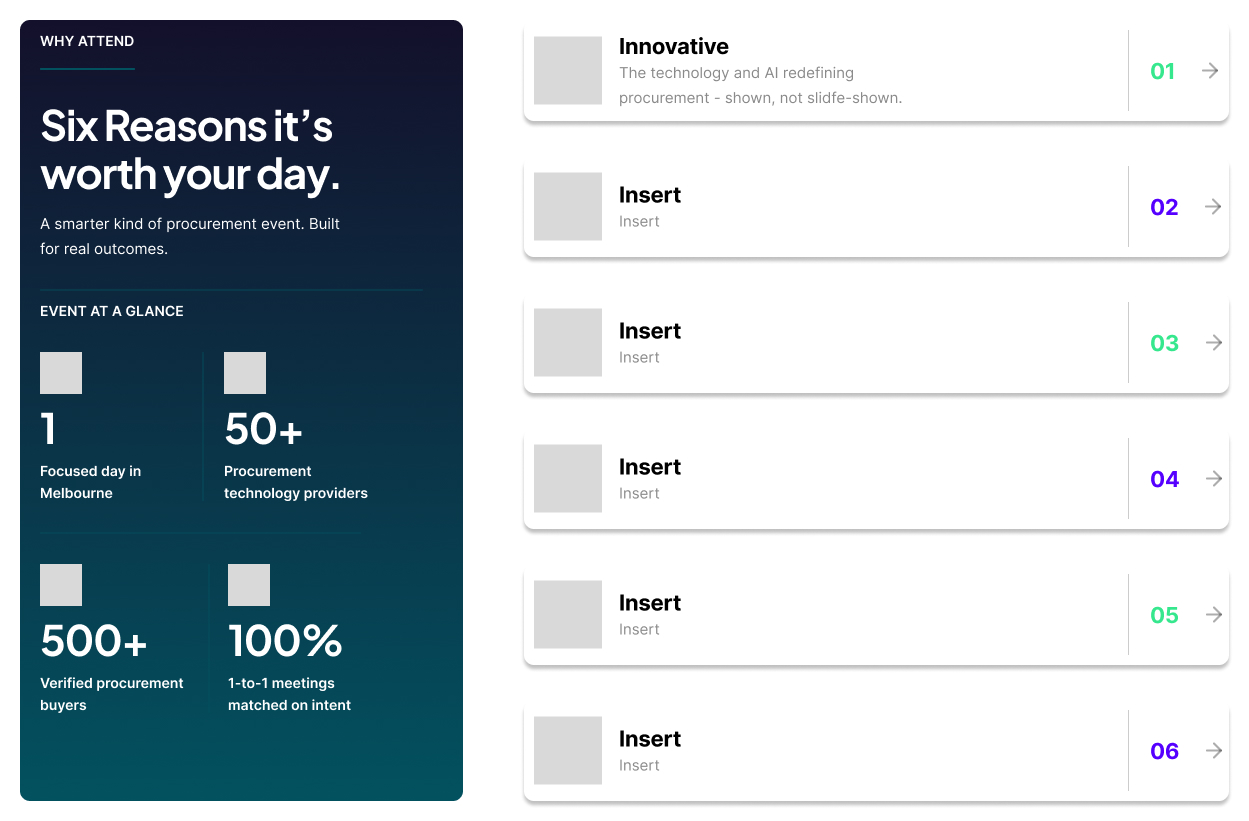Click the purple 06 number label
This screenshot has height=821, width=1249.
pyautogui.click(x=1164, y=751)
